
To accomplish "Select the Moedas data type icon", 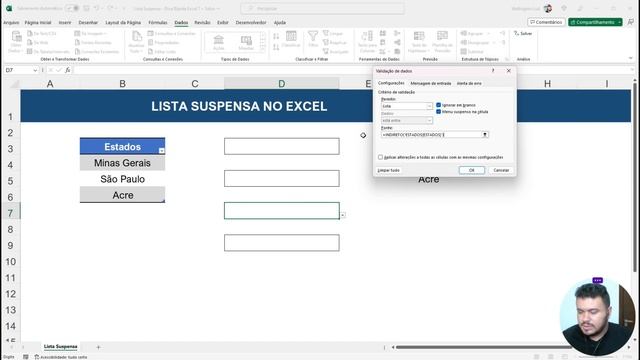I will point(246,40).
